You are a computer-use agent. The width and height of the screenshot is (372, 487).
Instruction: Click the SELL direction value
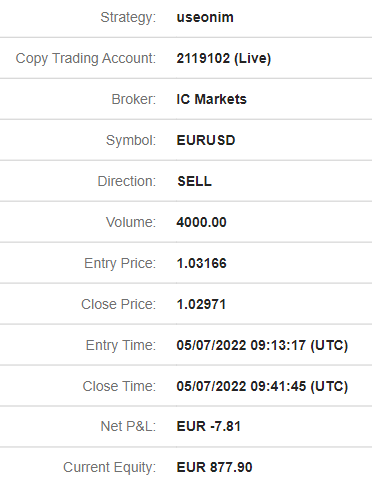point(195,181)
